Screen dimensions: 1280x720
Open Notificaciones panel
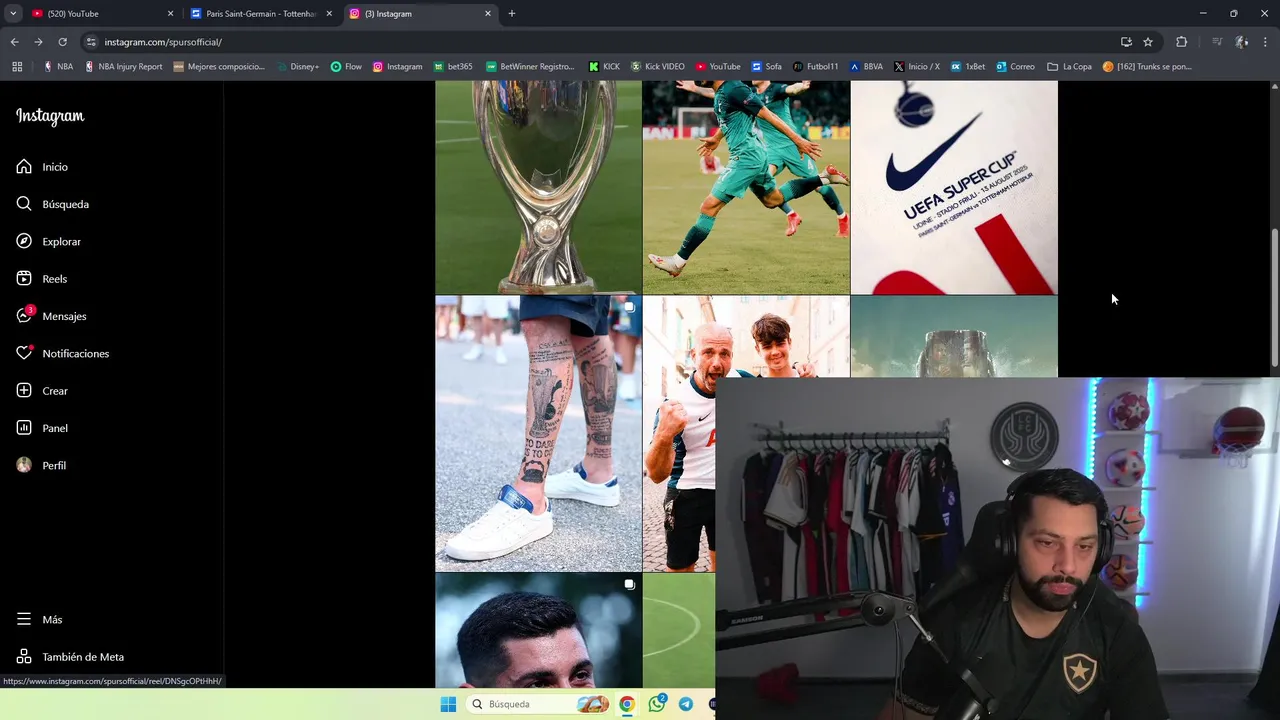pos(62,354)
